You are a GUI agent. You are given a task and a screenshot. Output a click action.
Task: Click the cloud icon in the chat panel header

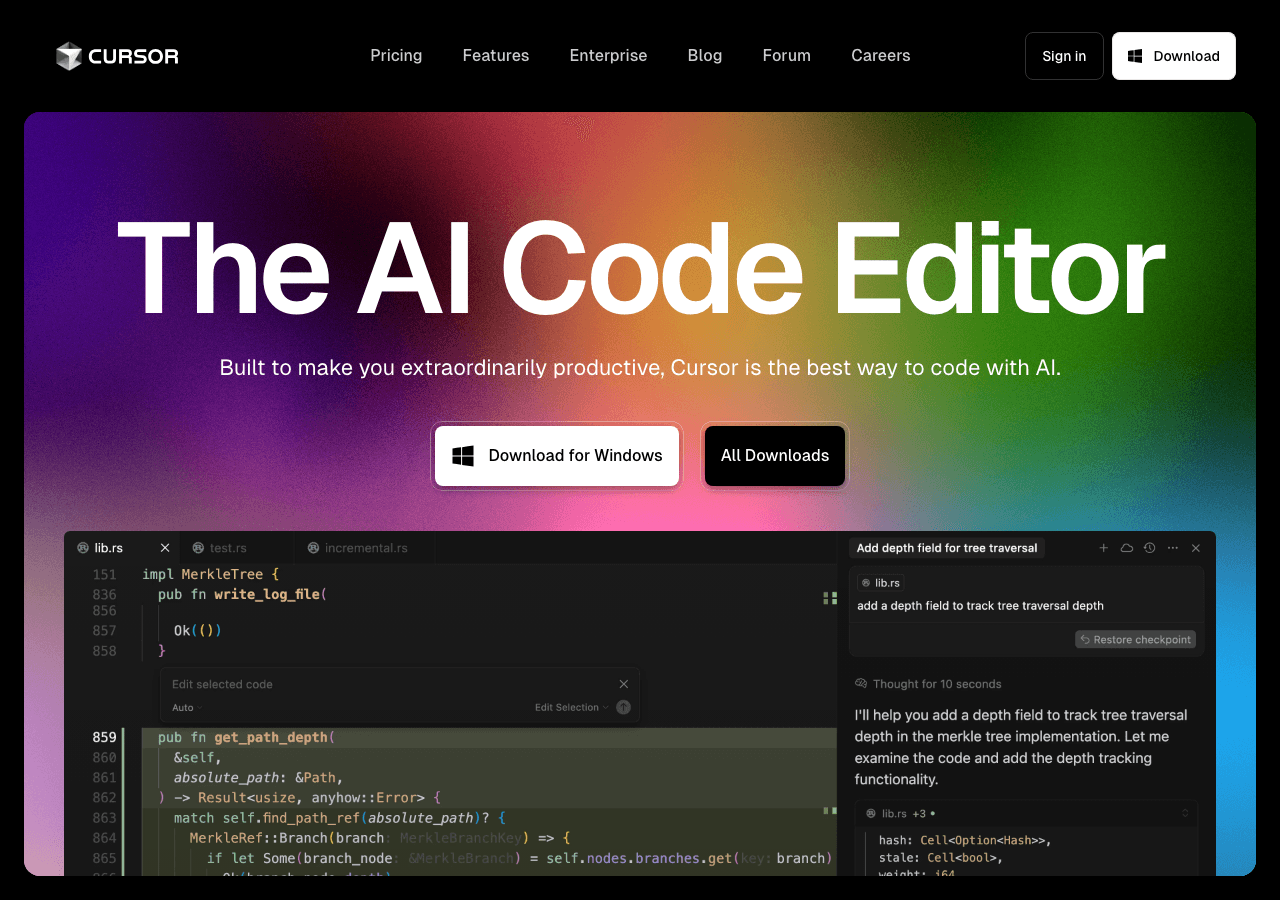click(x=1126, y=548)
